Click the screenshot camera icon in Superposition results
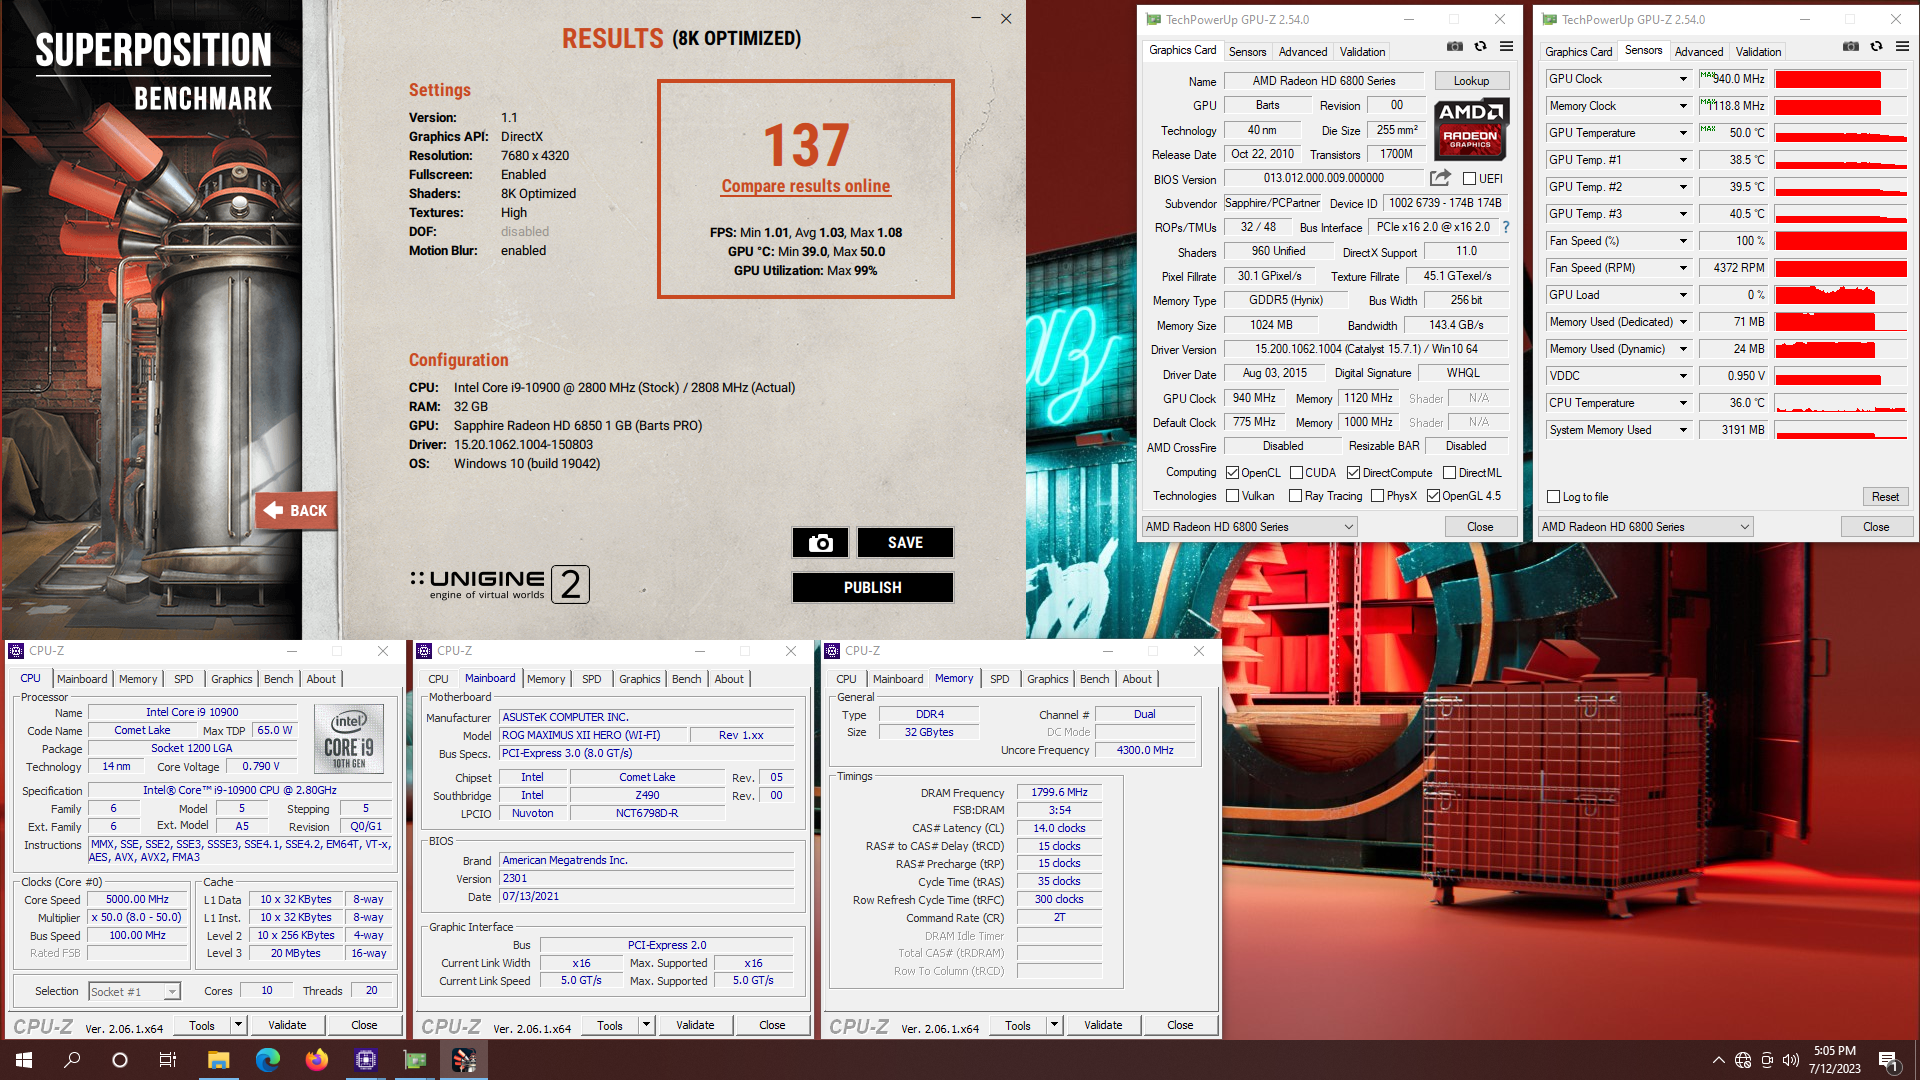 coord(820,542)
